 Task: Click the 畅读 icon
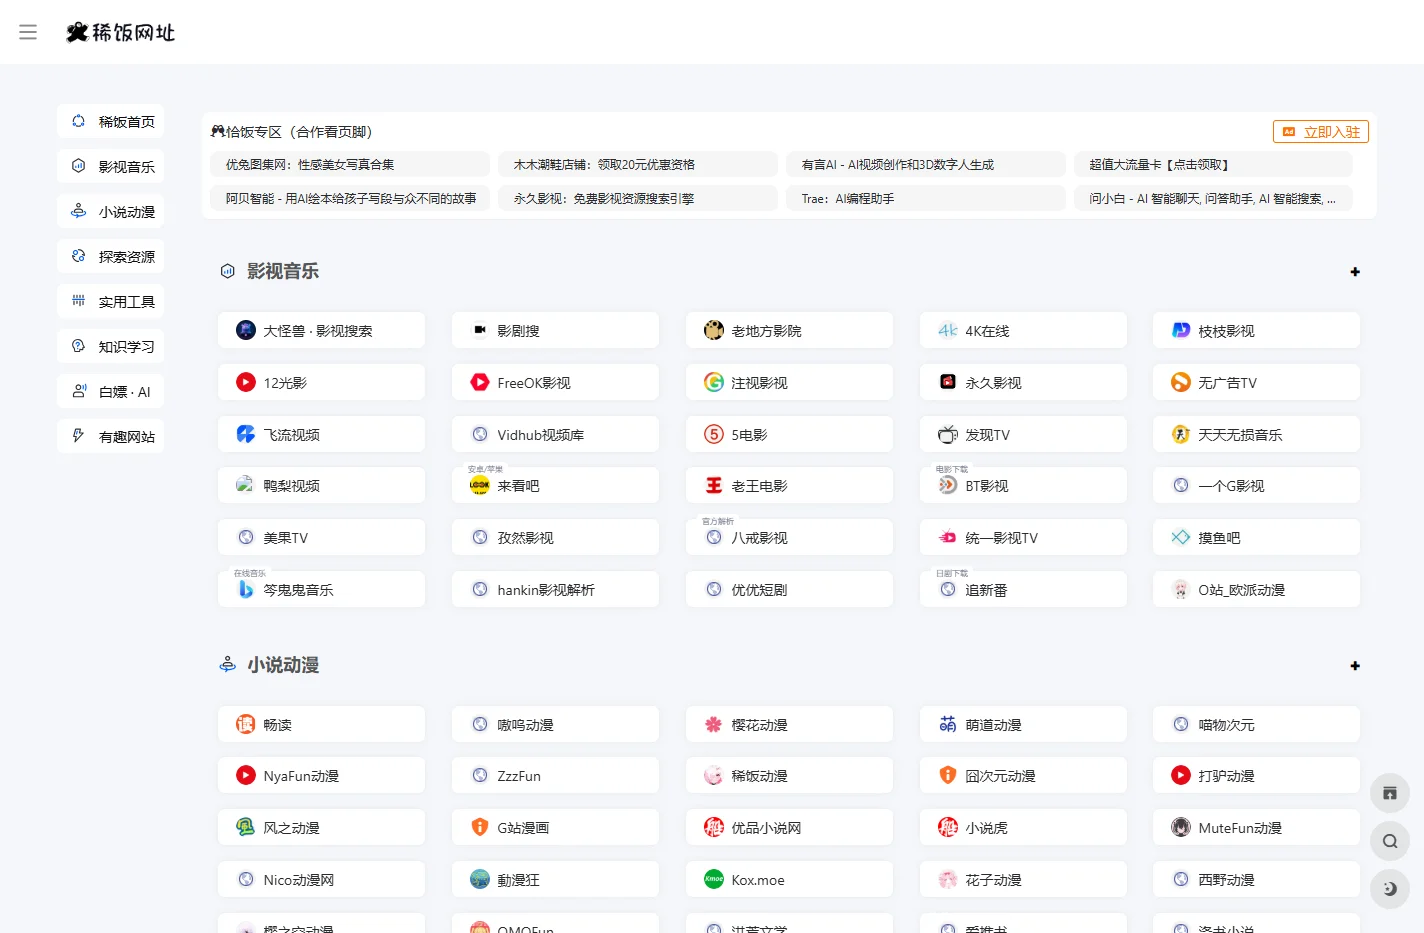tap(246, 724)
